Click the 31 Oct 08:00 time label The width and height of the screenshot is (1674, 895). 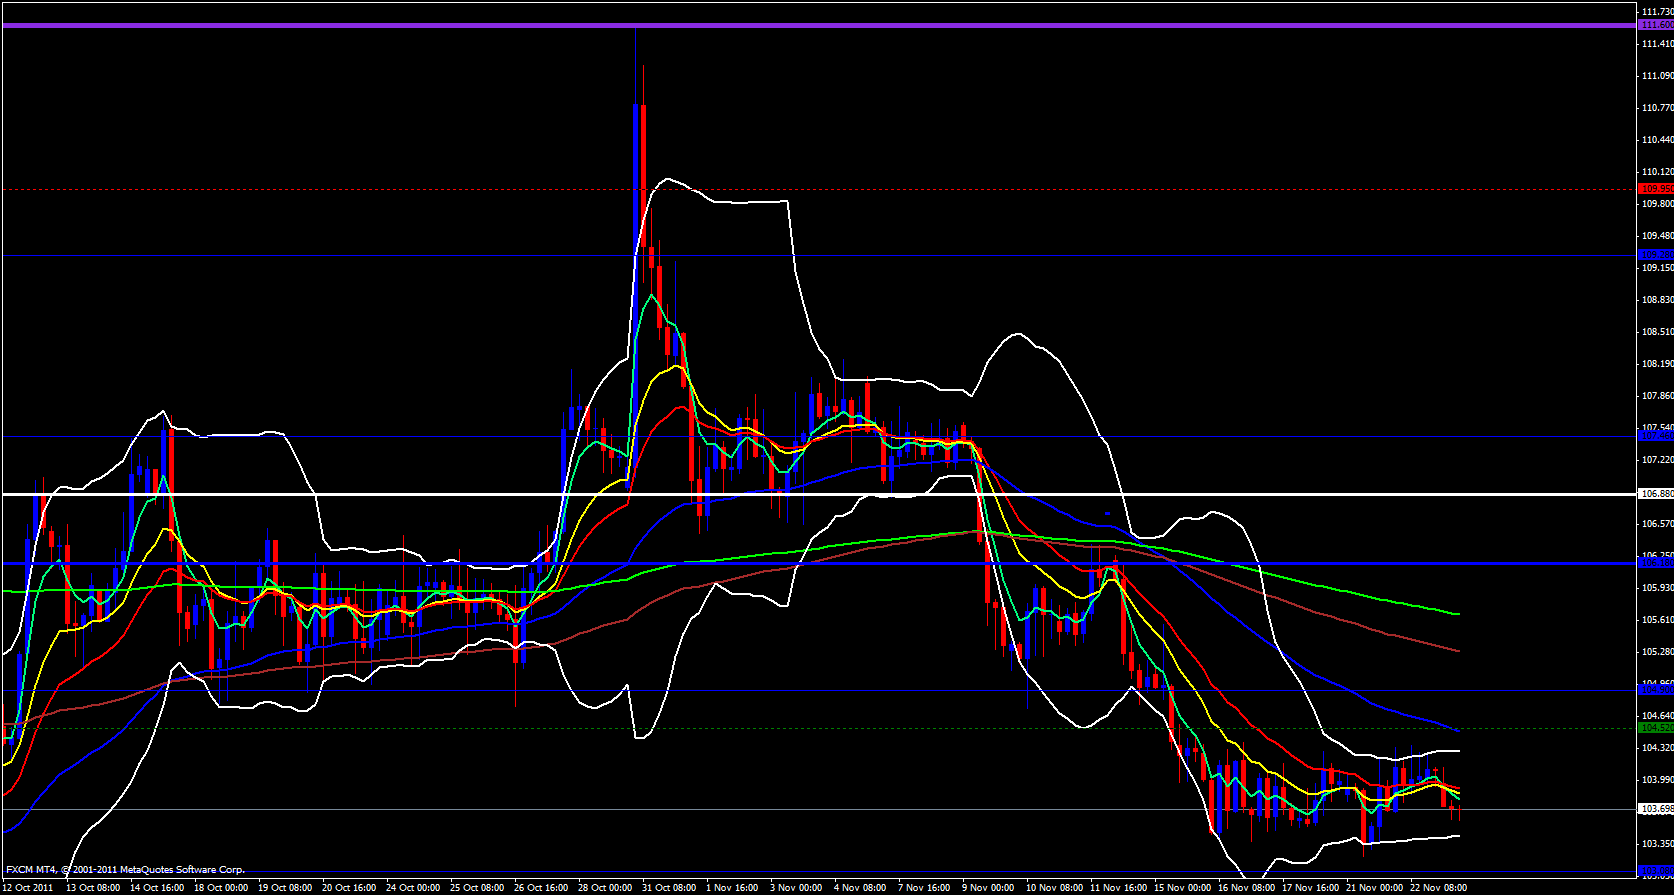click(x=669, y=887)
